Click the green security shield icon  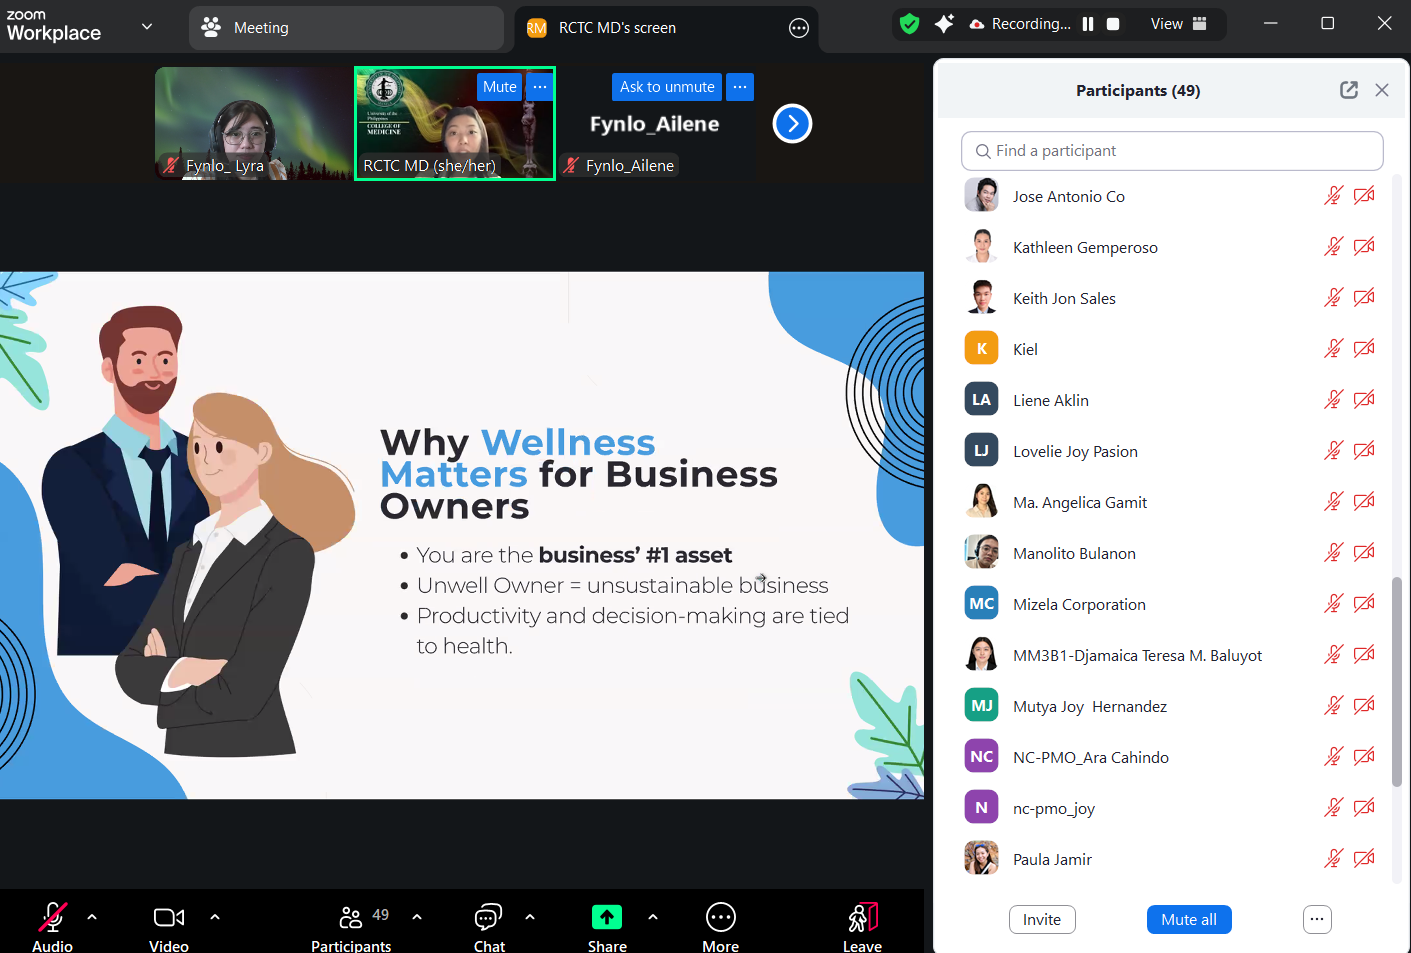click(x=909, y=23)
